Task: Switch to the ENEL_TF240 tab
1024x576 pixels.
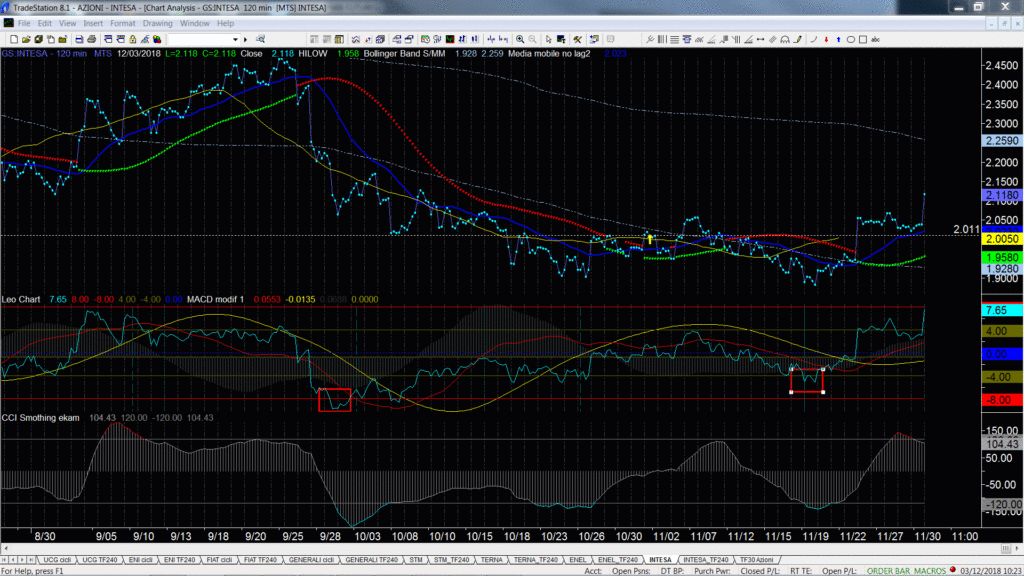Action: [618, 560]
